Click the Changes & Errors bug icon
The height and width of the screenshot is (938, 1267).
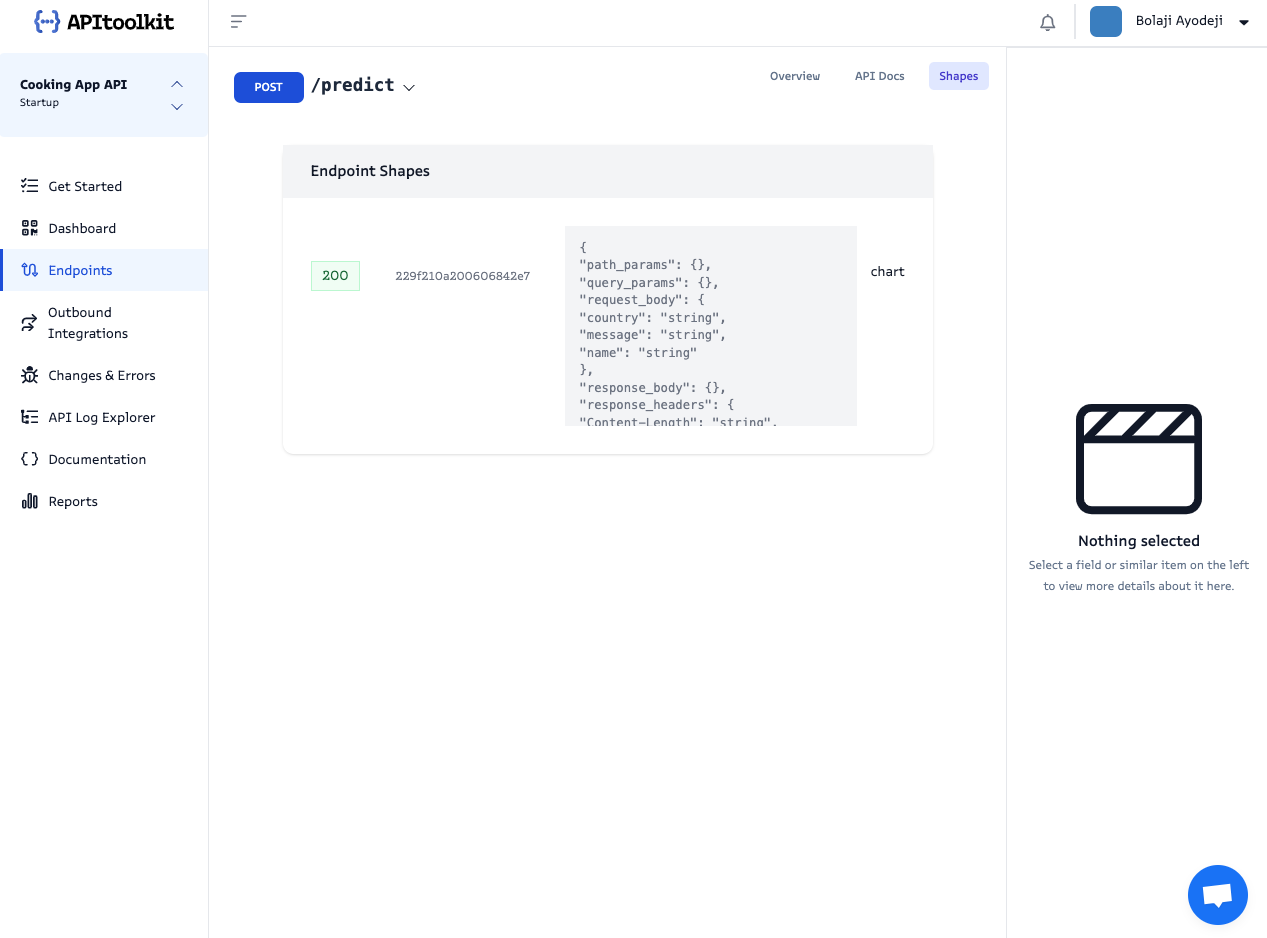30,375
